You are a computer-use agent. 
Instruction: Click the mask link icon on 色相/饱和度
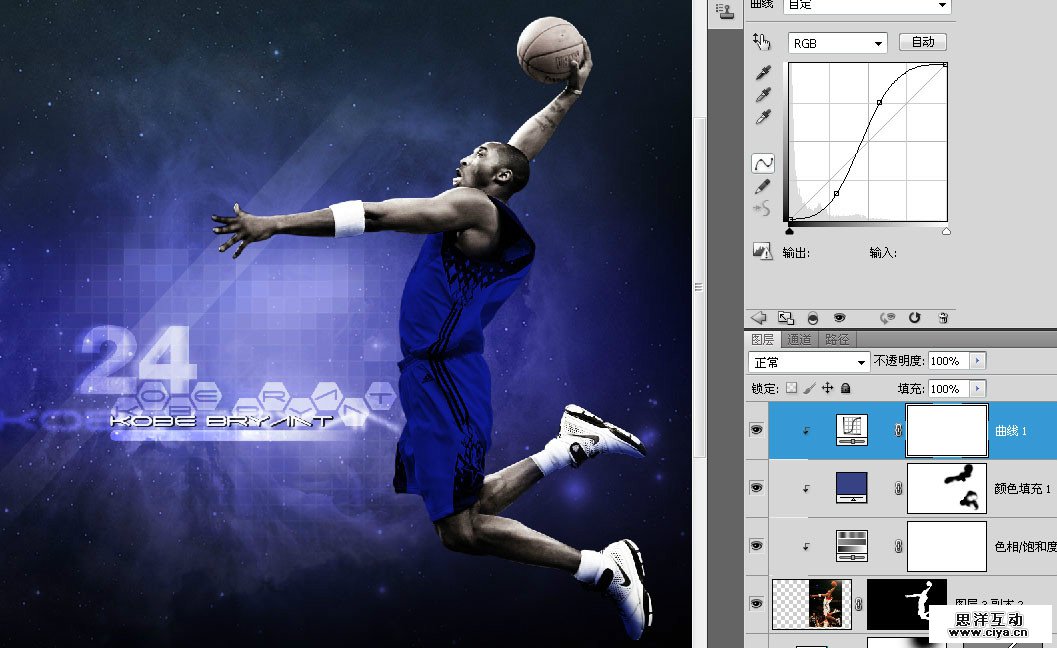point(898,546)
